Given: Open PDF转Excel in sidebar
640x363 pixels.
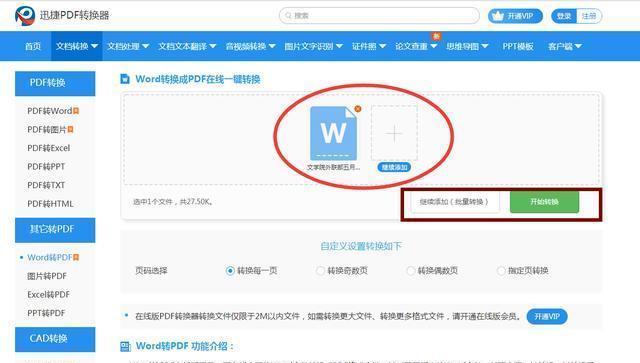Looking at the screenshot, I should pos(49,148).
